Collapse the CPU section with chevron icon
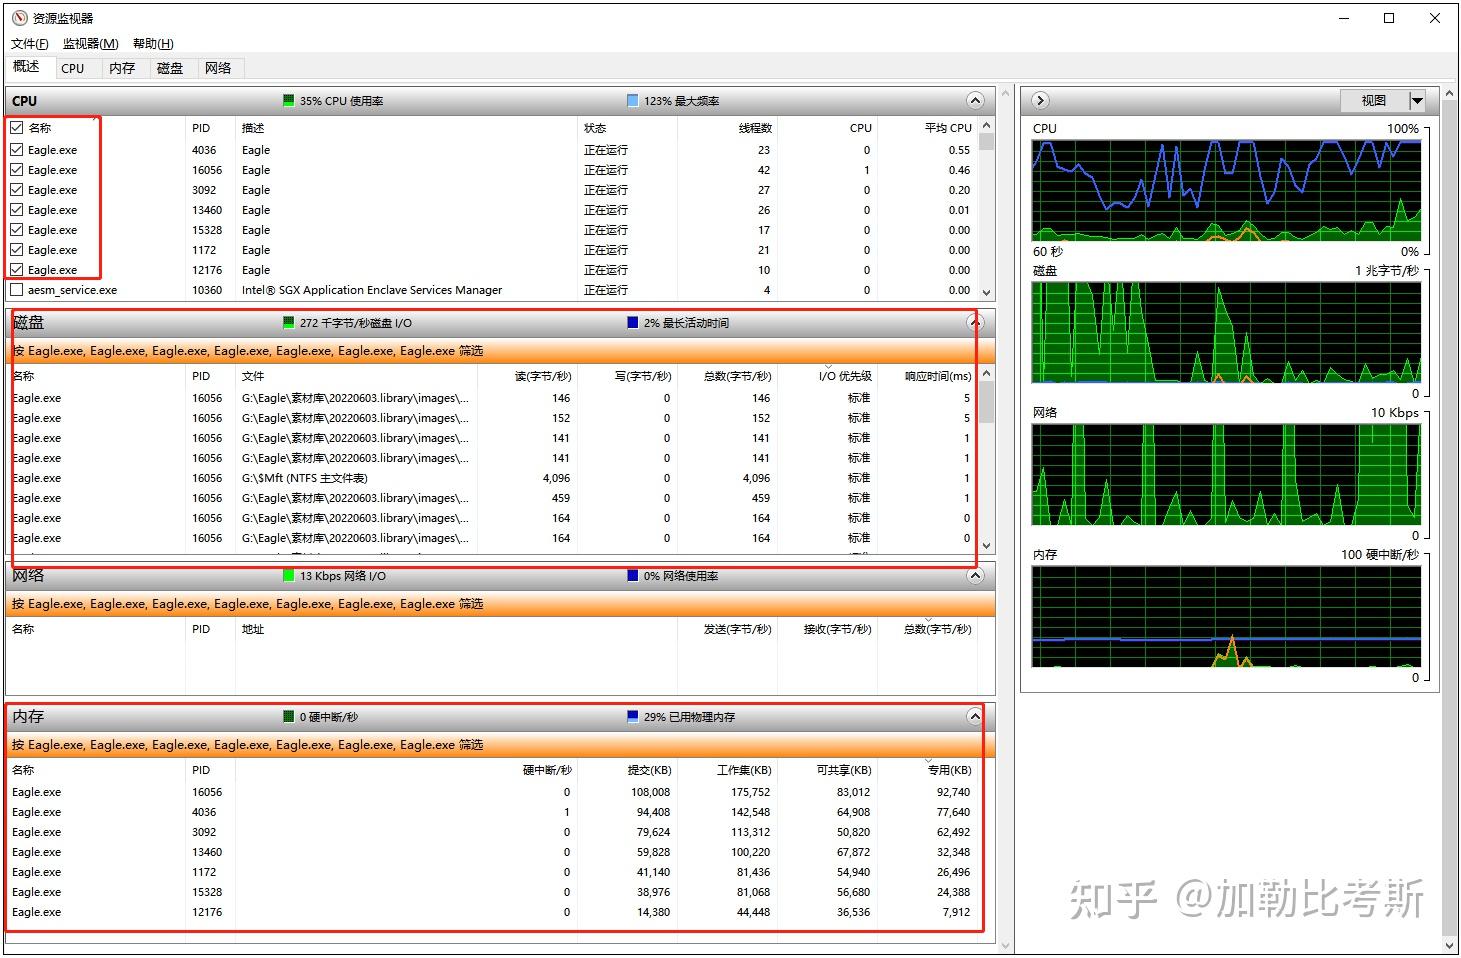This screenshot has width=1461, height=958. [x=975, y=100]
